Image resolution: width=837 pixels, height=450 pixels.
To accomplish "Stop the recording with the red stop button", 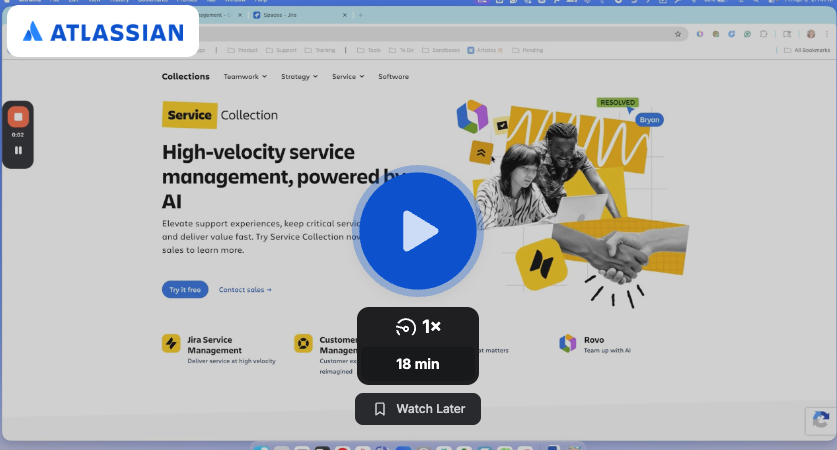I will click(x=18, y=117).
